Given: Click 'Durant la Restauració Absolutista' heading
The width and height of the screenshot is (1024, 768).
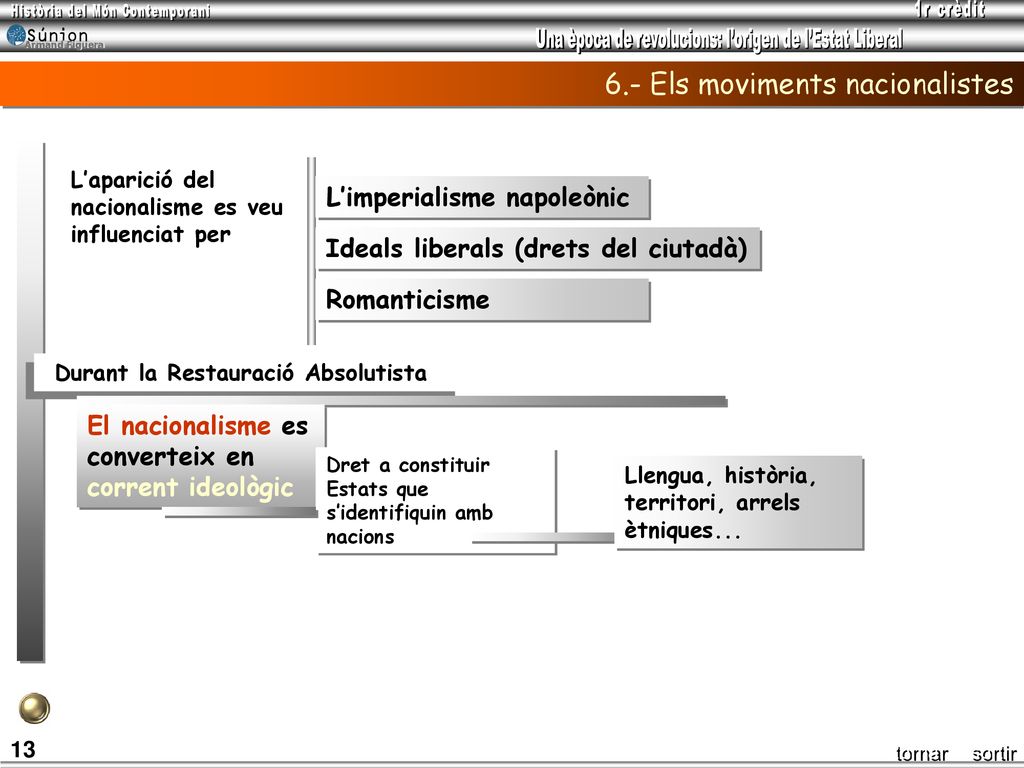Looking at the screenshot, I should pos(241,373).
